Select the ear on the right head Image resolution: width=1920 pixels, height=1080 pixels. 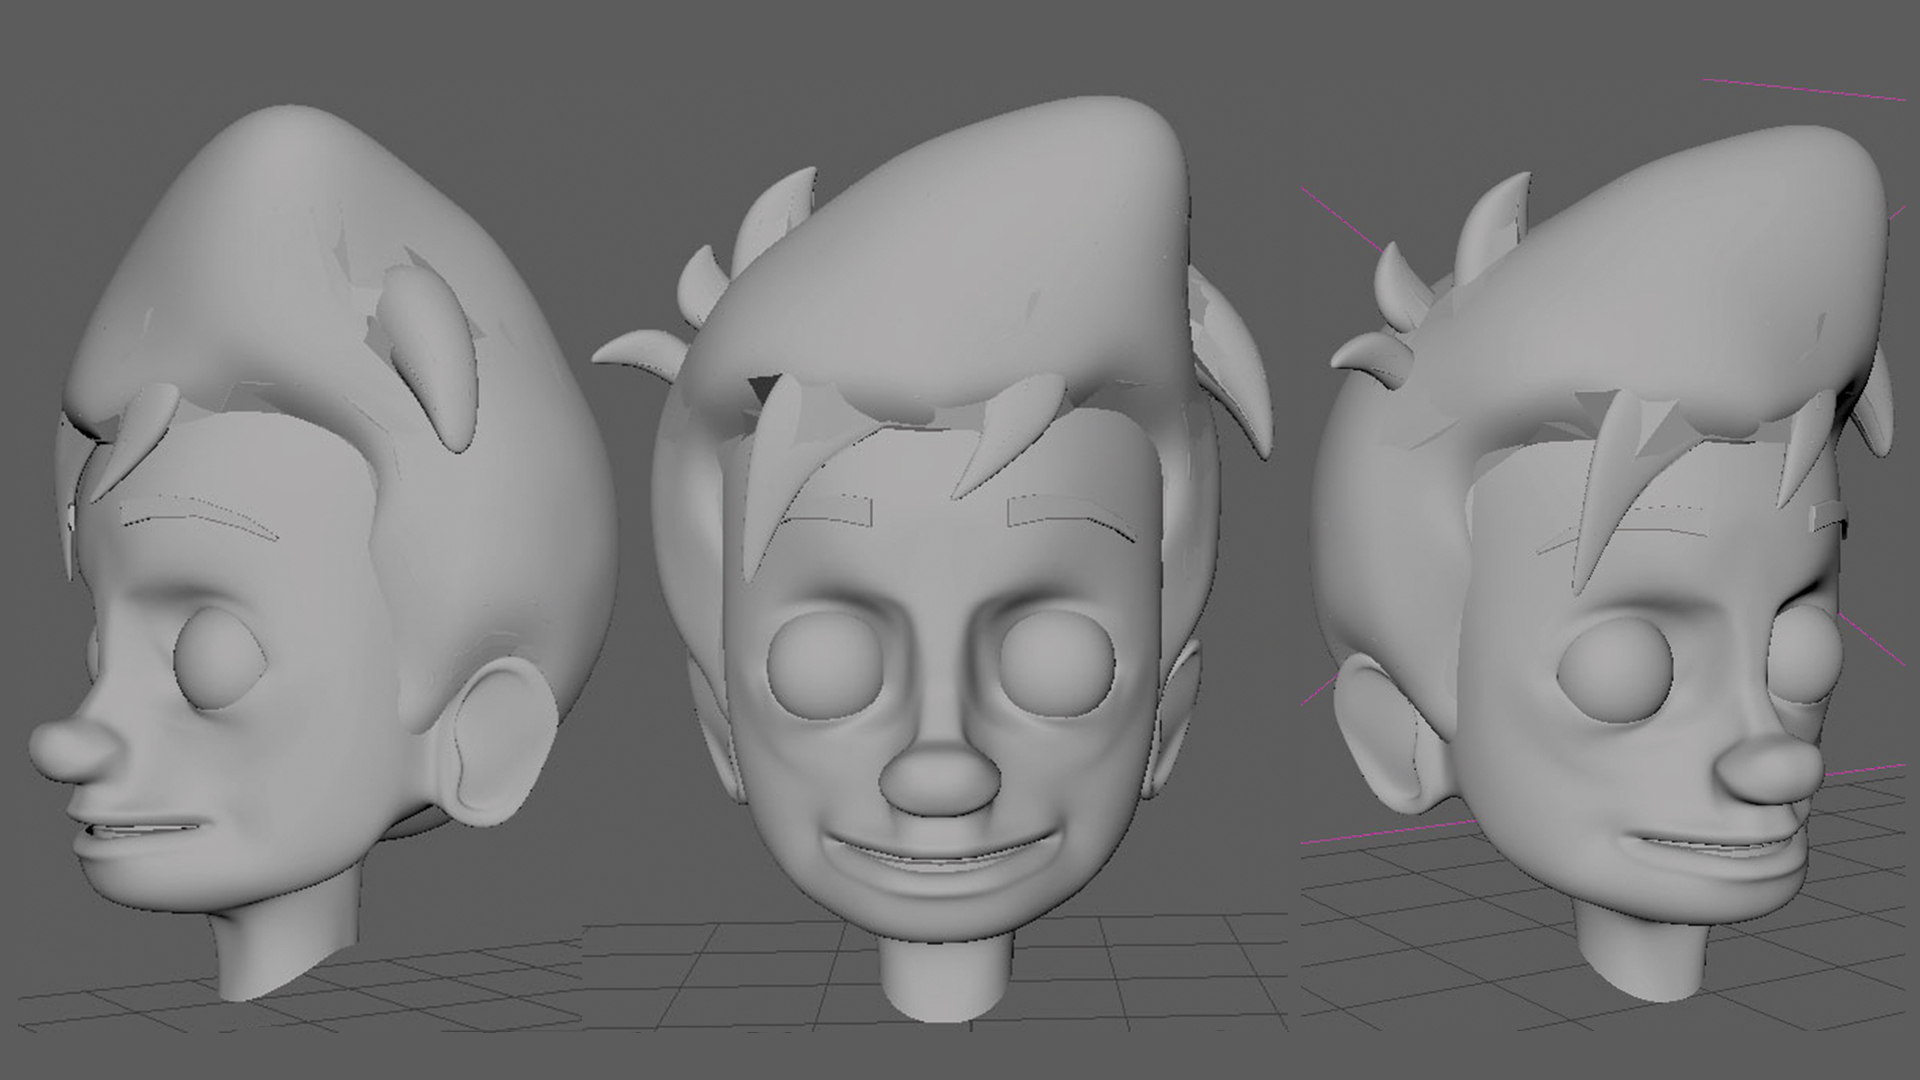click(x=1385, y=735)
